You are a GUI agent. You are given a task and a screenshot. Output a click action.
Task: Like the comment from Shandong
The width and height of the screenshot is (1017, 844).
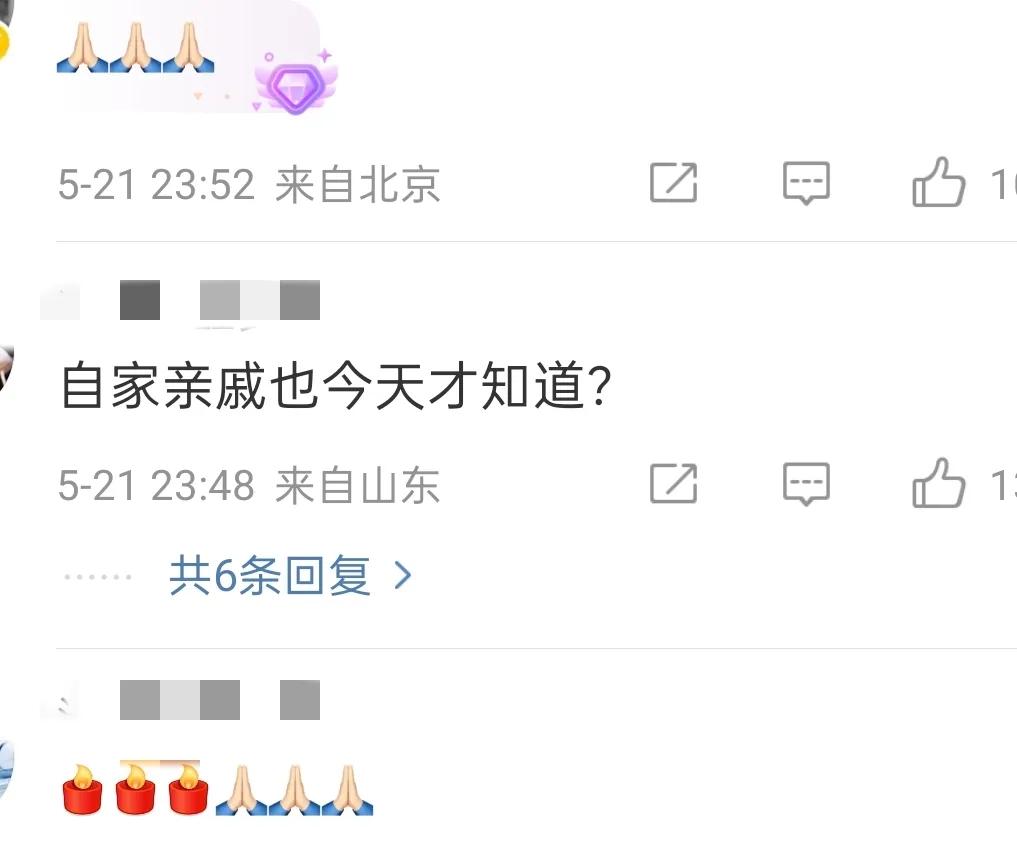point(939,483)
